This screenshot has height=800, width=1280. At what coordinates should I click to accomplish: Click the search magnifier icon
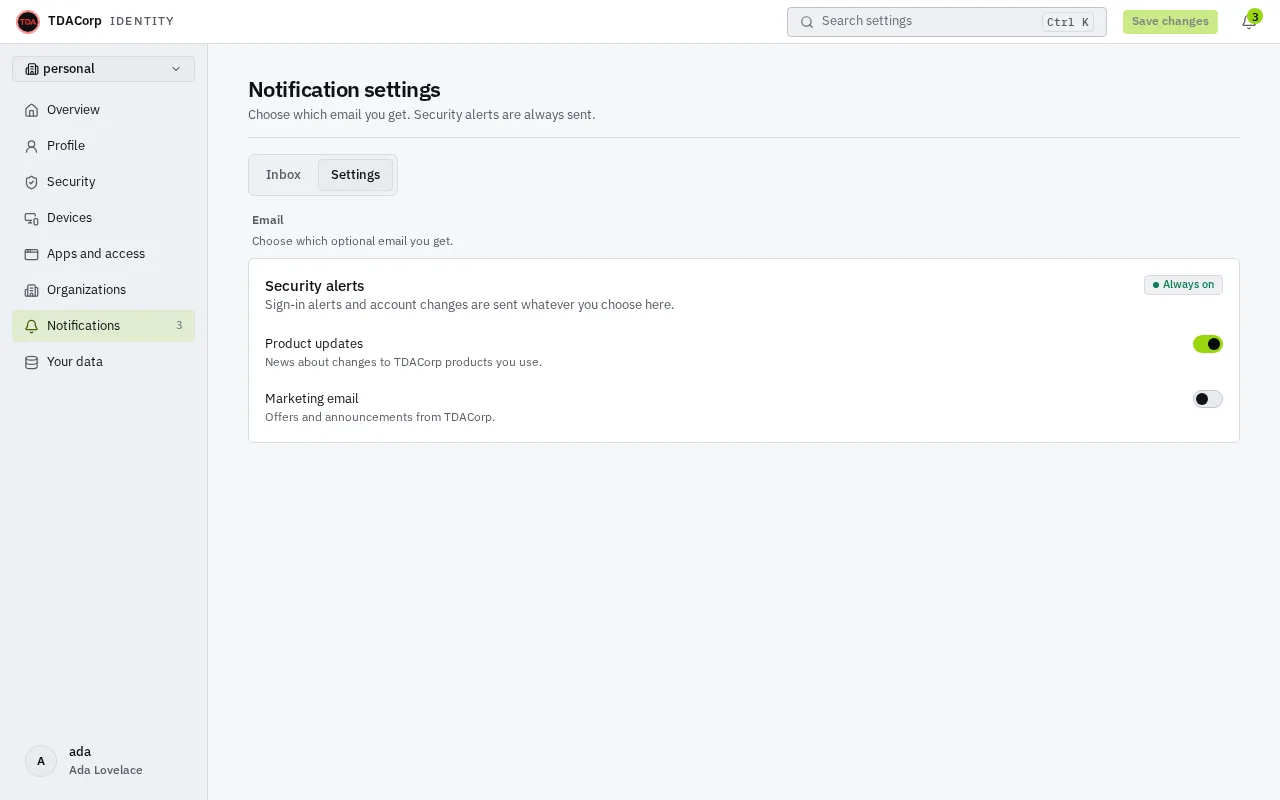coord(807,22)
